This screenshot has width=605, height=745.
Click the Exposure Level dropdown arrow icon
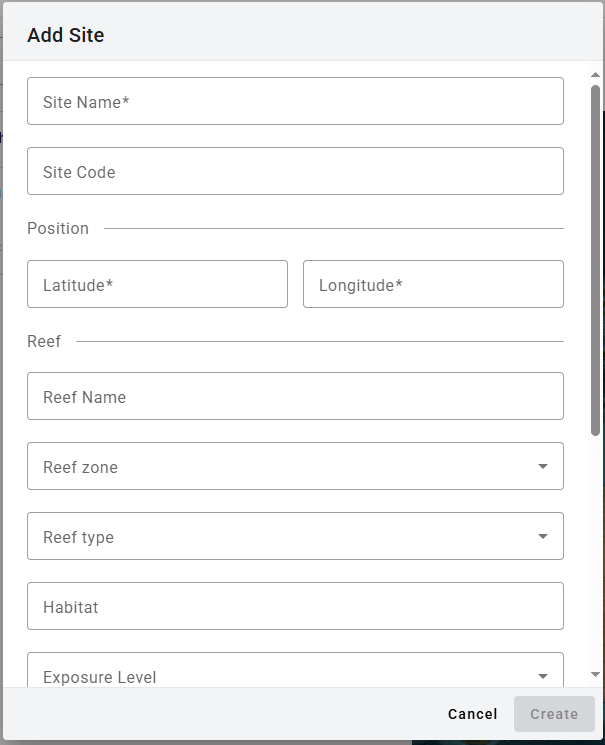(542, 676)
